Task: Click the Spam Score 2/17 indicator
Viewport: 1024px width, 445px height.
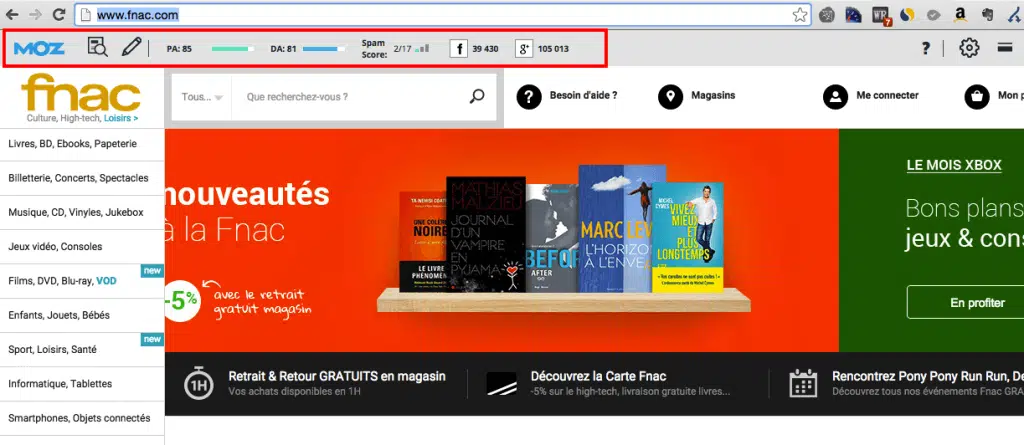Action: click(x=395, y=48)
